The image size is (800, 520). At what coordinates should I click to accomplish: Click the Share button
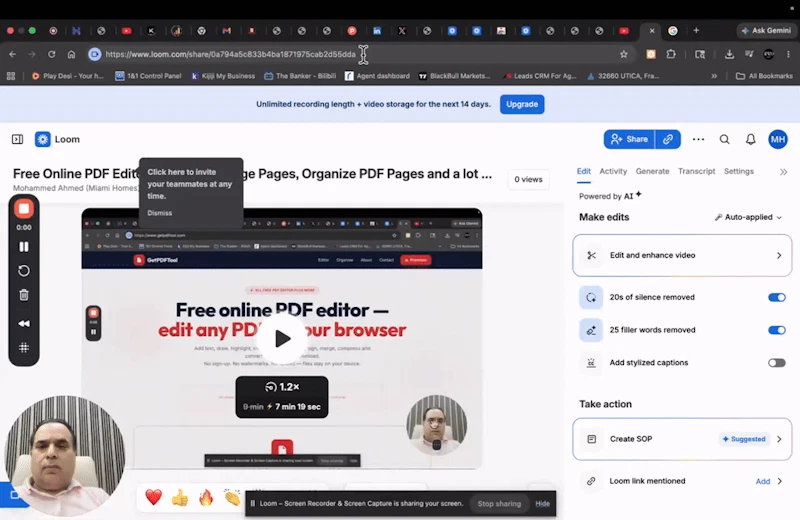tap(629, 139)
